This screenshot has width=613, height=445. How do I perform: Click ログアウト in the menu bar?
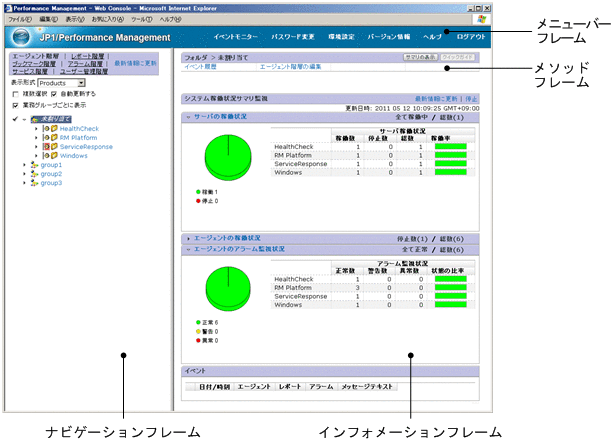tap(471, 37)
